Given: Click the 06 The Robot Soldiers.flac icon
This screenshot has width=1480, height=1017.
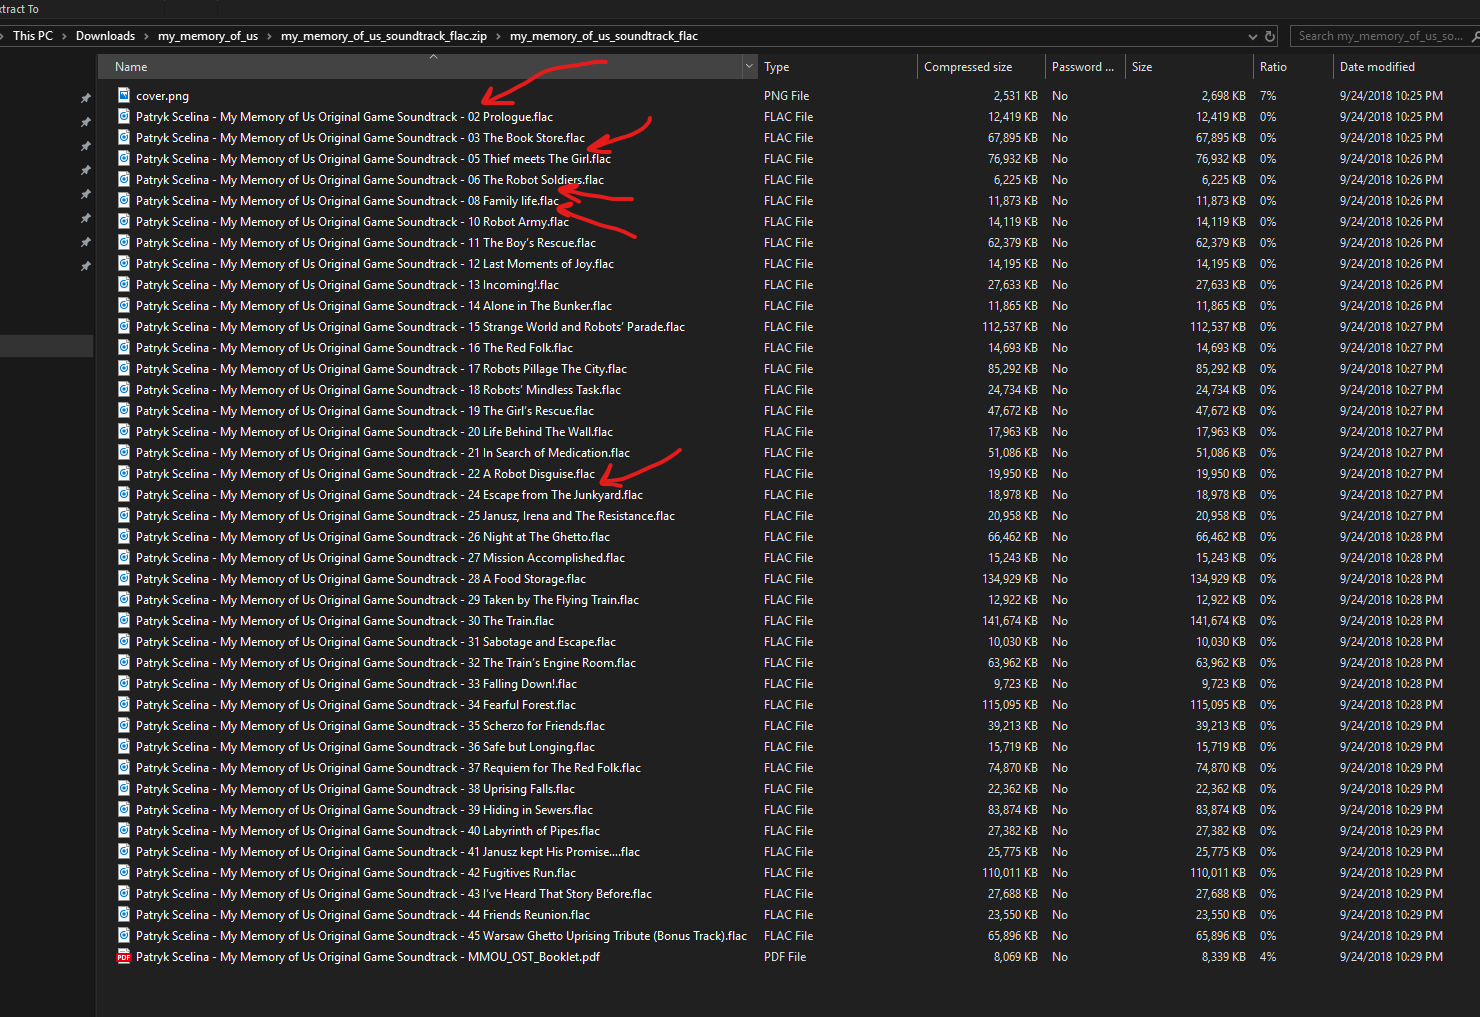Looking at the screenshot, I should click(x=124, y=179).
